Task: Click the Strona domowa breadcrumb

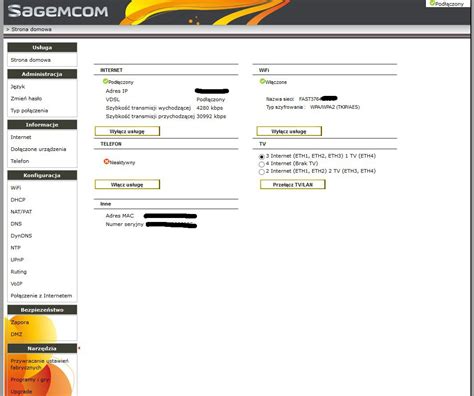Action: coord(31,29)
